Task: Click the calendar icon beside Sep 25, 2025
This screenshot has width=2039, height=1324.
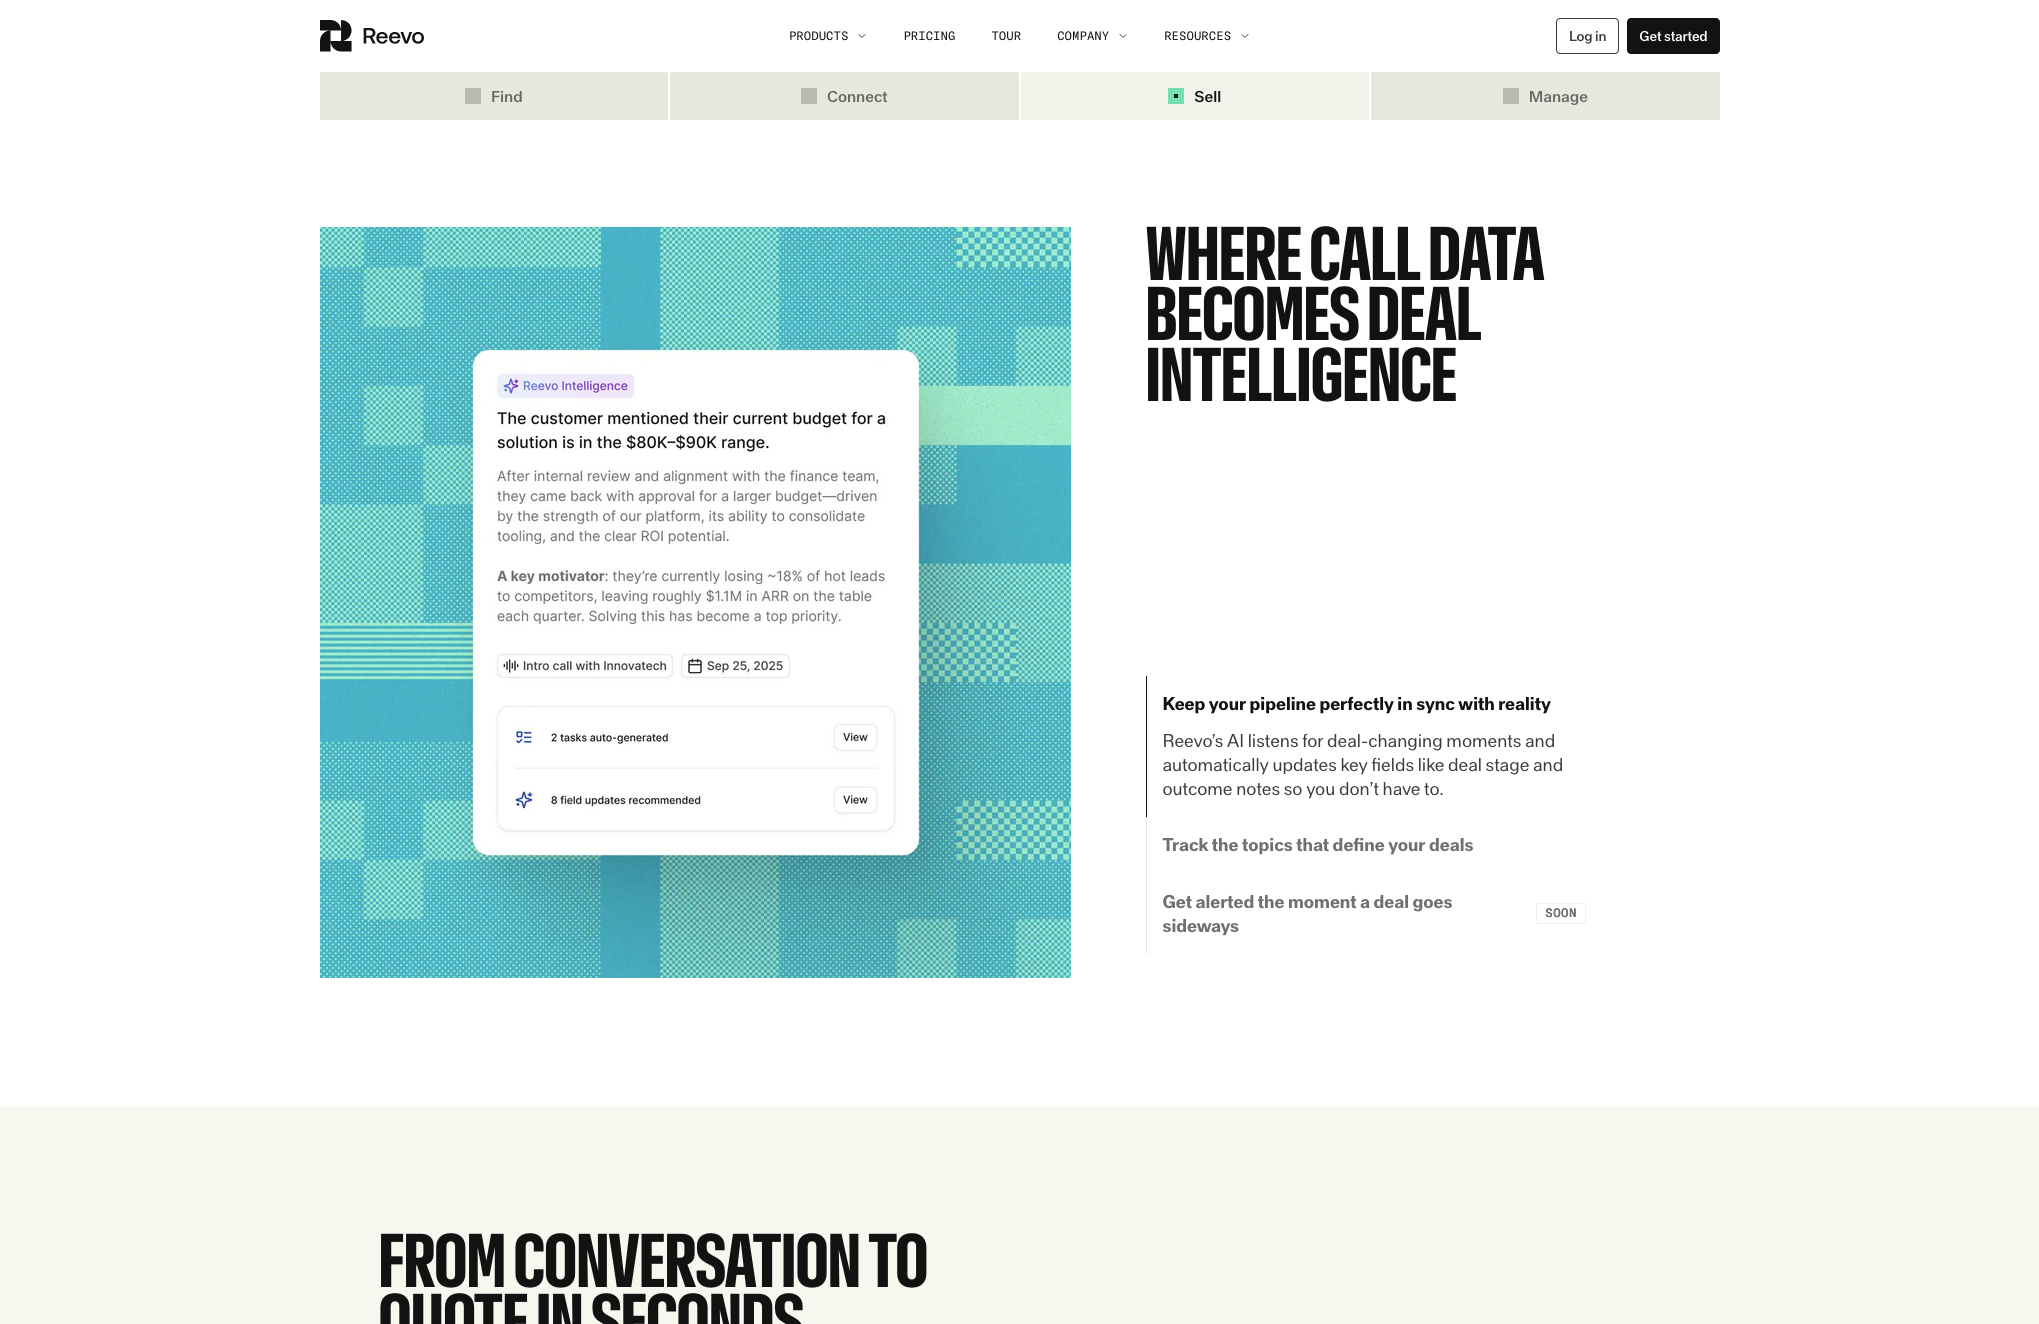Action: click(694, 666)
